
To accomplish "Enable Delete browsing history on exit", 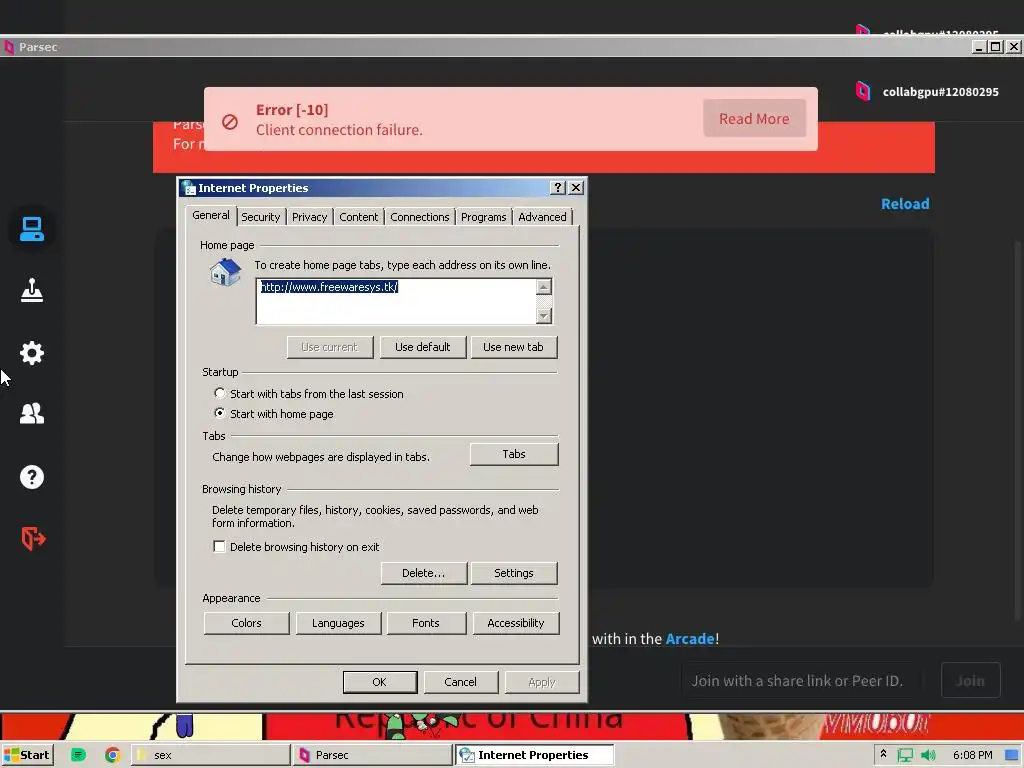I will click(219, 547).
